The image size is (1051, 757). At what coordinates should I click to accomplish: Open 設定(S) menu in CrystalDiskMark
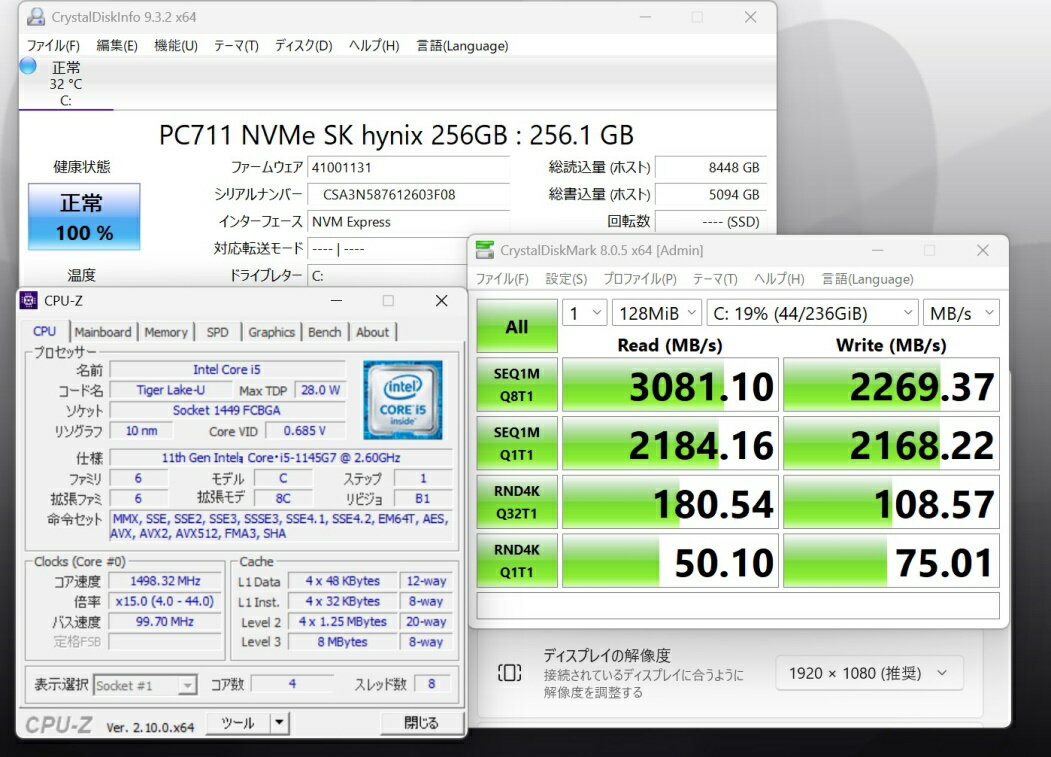click(x=566, y=279)
